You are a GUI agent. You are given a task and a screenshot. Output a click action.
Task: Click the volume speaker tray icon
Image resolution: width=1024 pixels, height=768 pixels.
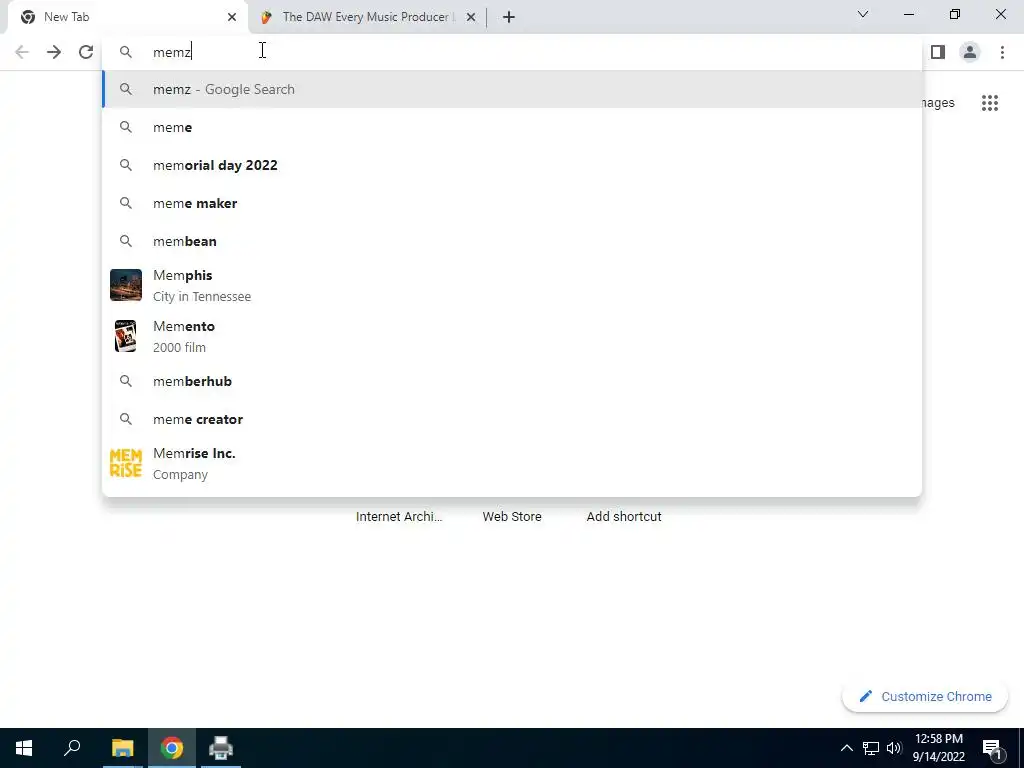pyautogui.click(x=894, y=748)
